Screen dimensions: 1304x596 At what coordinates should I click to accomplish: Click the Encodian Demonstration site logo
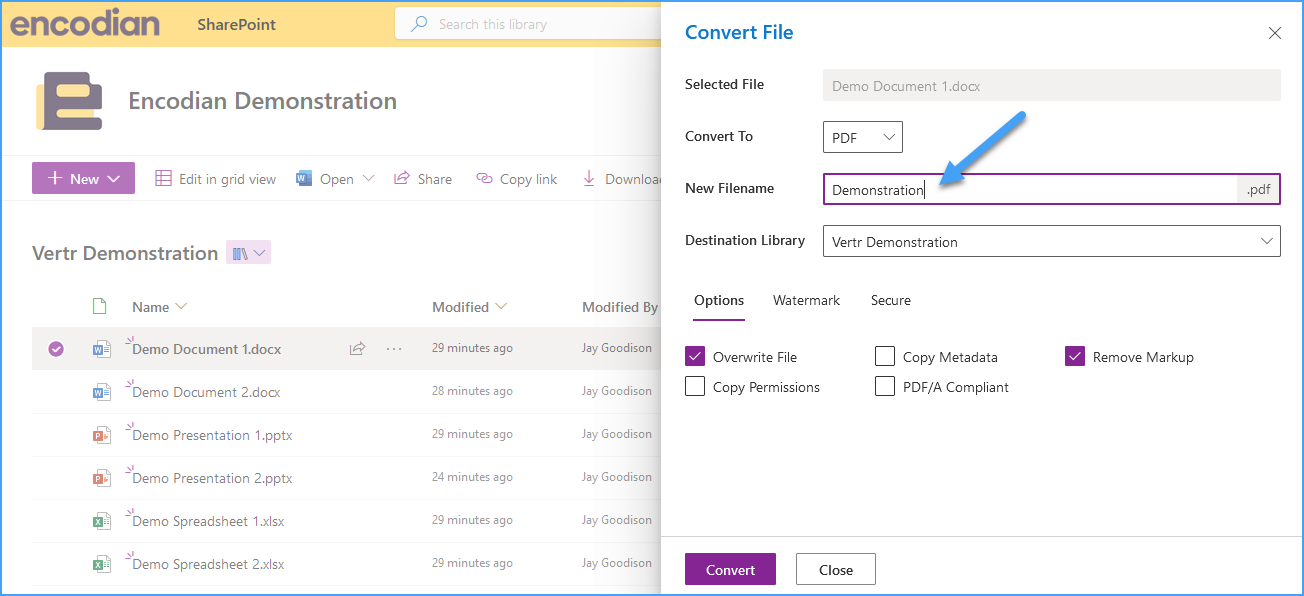[x=69, y=101]
